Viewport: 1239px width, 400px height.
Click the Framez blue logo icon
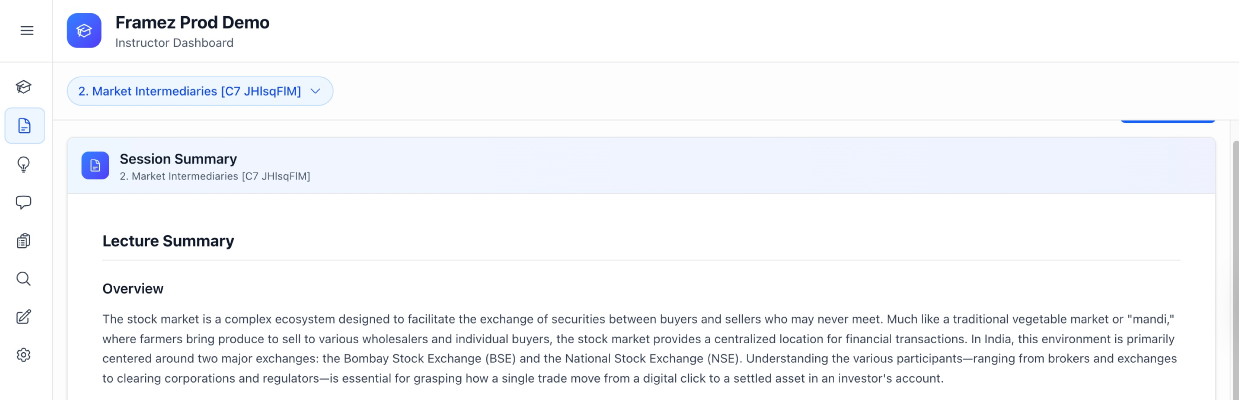[84, 31]
